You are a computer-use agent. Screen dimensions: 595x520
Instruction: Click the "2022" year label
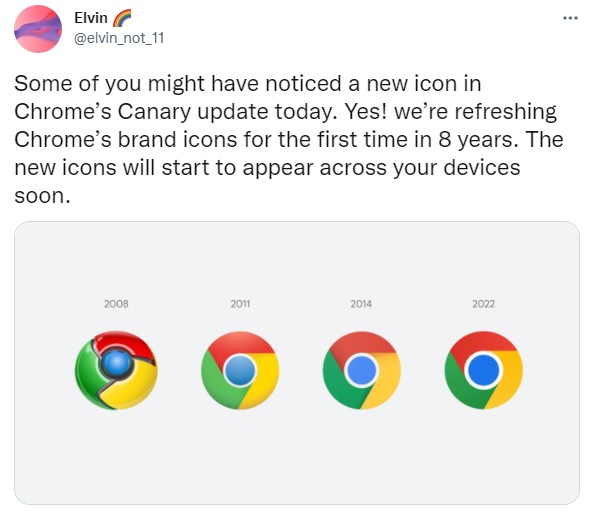click(483, 304)
